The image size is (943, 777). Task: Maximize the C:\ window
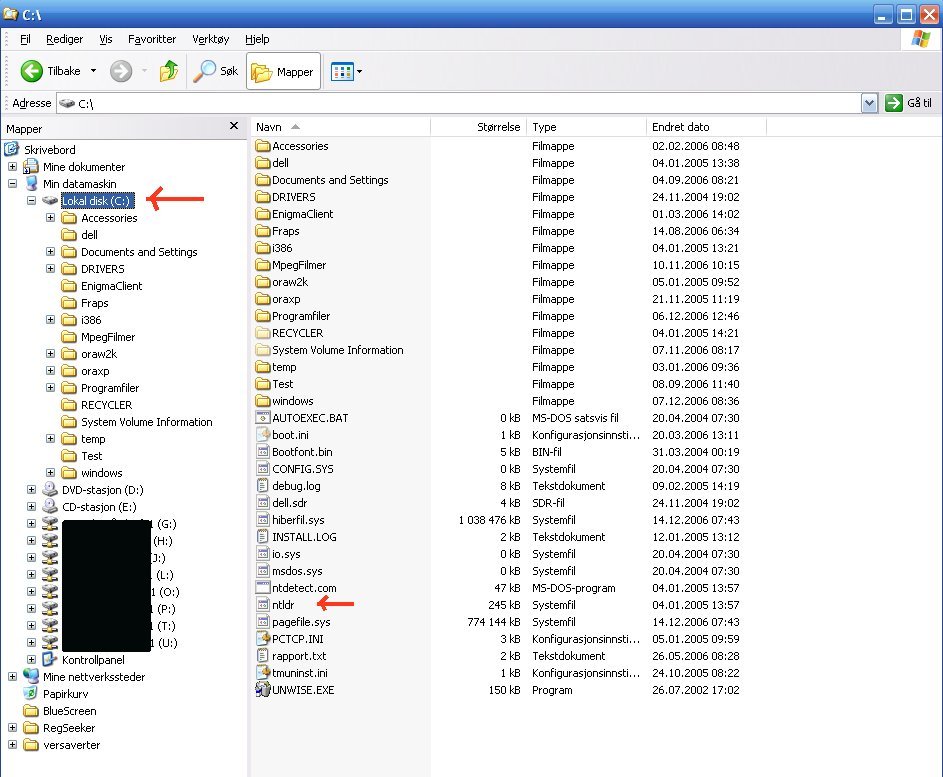906,14
